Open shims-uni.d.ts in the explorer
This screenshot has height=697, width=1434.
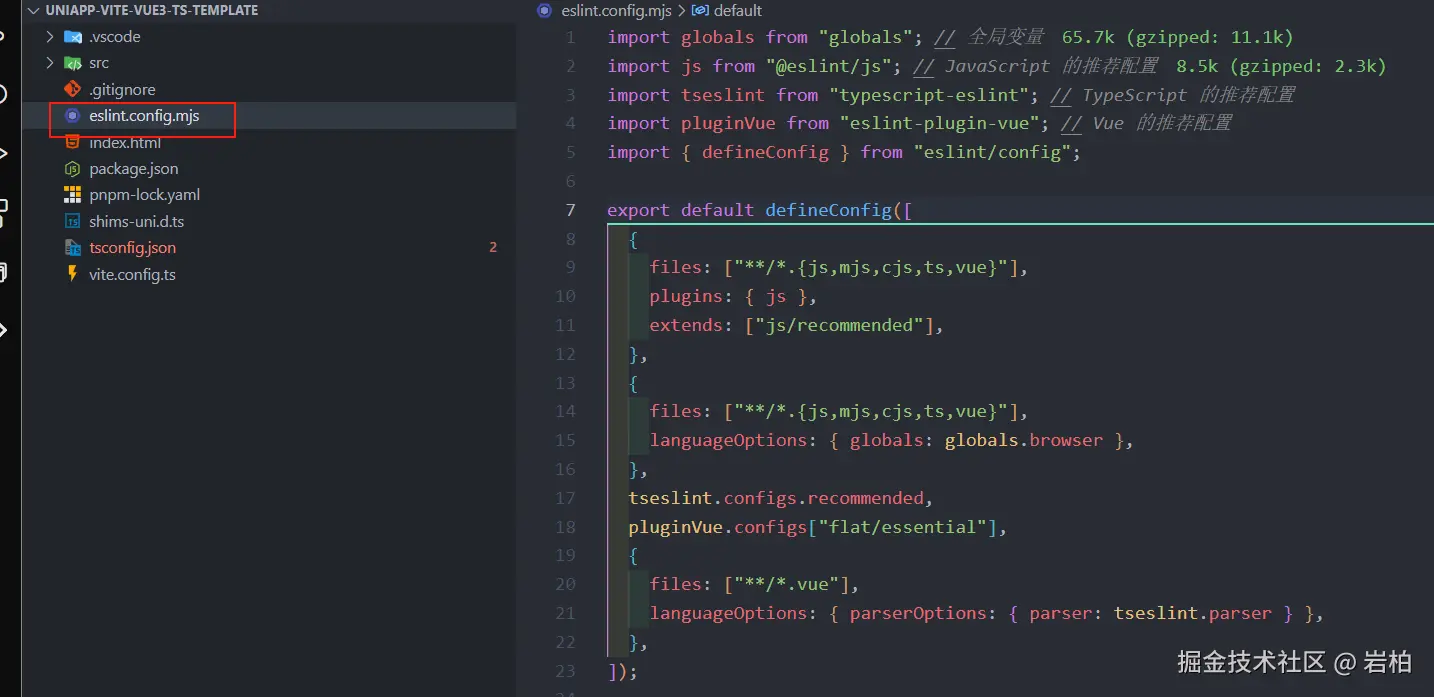click(x=269, y=221)
